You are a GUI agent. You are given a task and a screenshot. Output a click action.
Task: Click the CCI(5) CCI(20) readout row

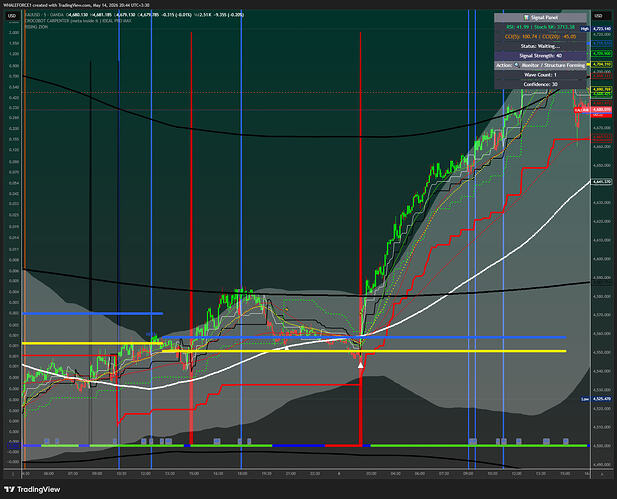pos(540,37)
